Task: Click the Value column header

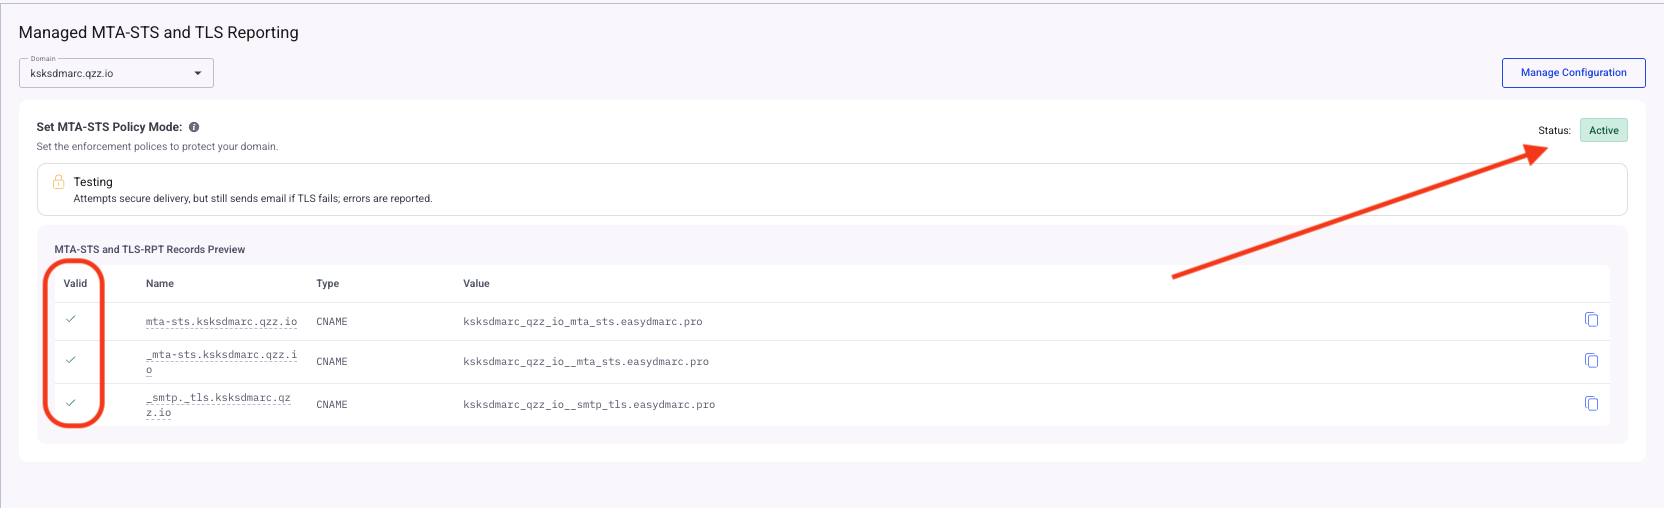Action: tap(476, 284)
